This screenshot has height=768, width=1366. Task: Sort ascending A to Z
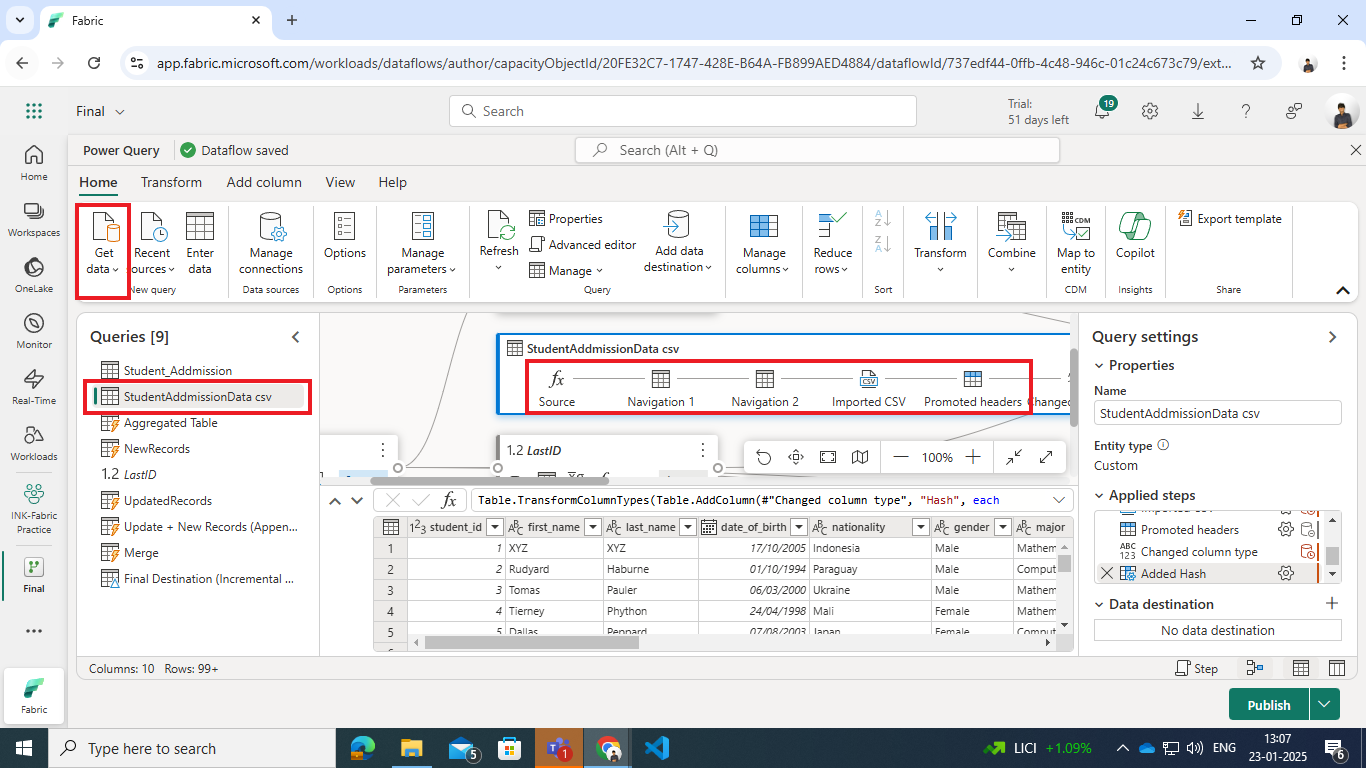coord(883,218)
